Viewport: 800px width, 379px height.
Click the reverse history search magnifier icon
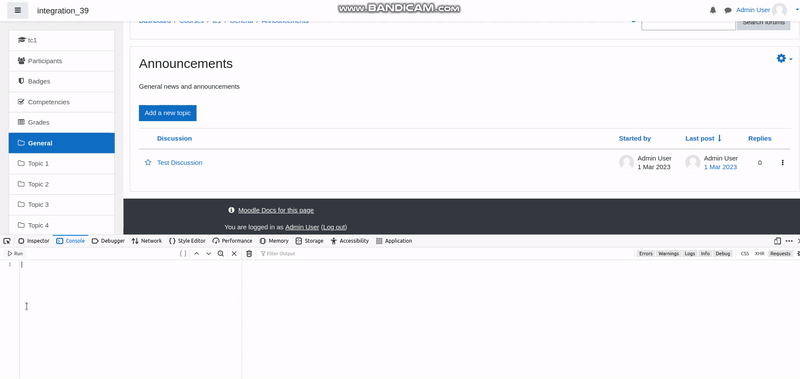pyautogui.click(x=221, y=254)
